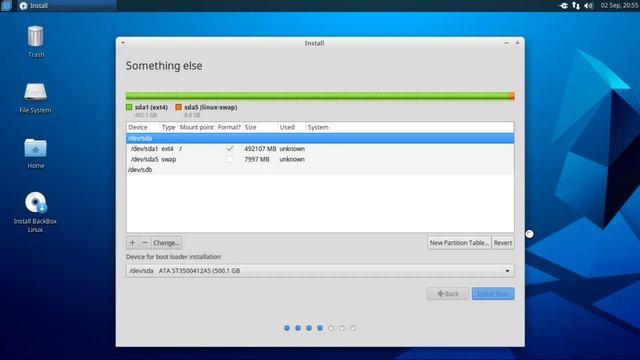640x360 pixels.
Task: Launch the Install BackBox Linux desktop icon
Action: coord(36,211)
